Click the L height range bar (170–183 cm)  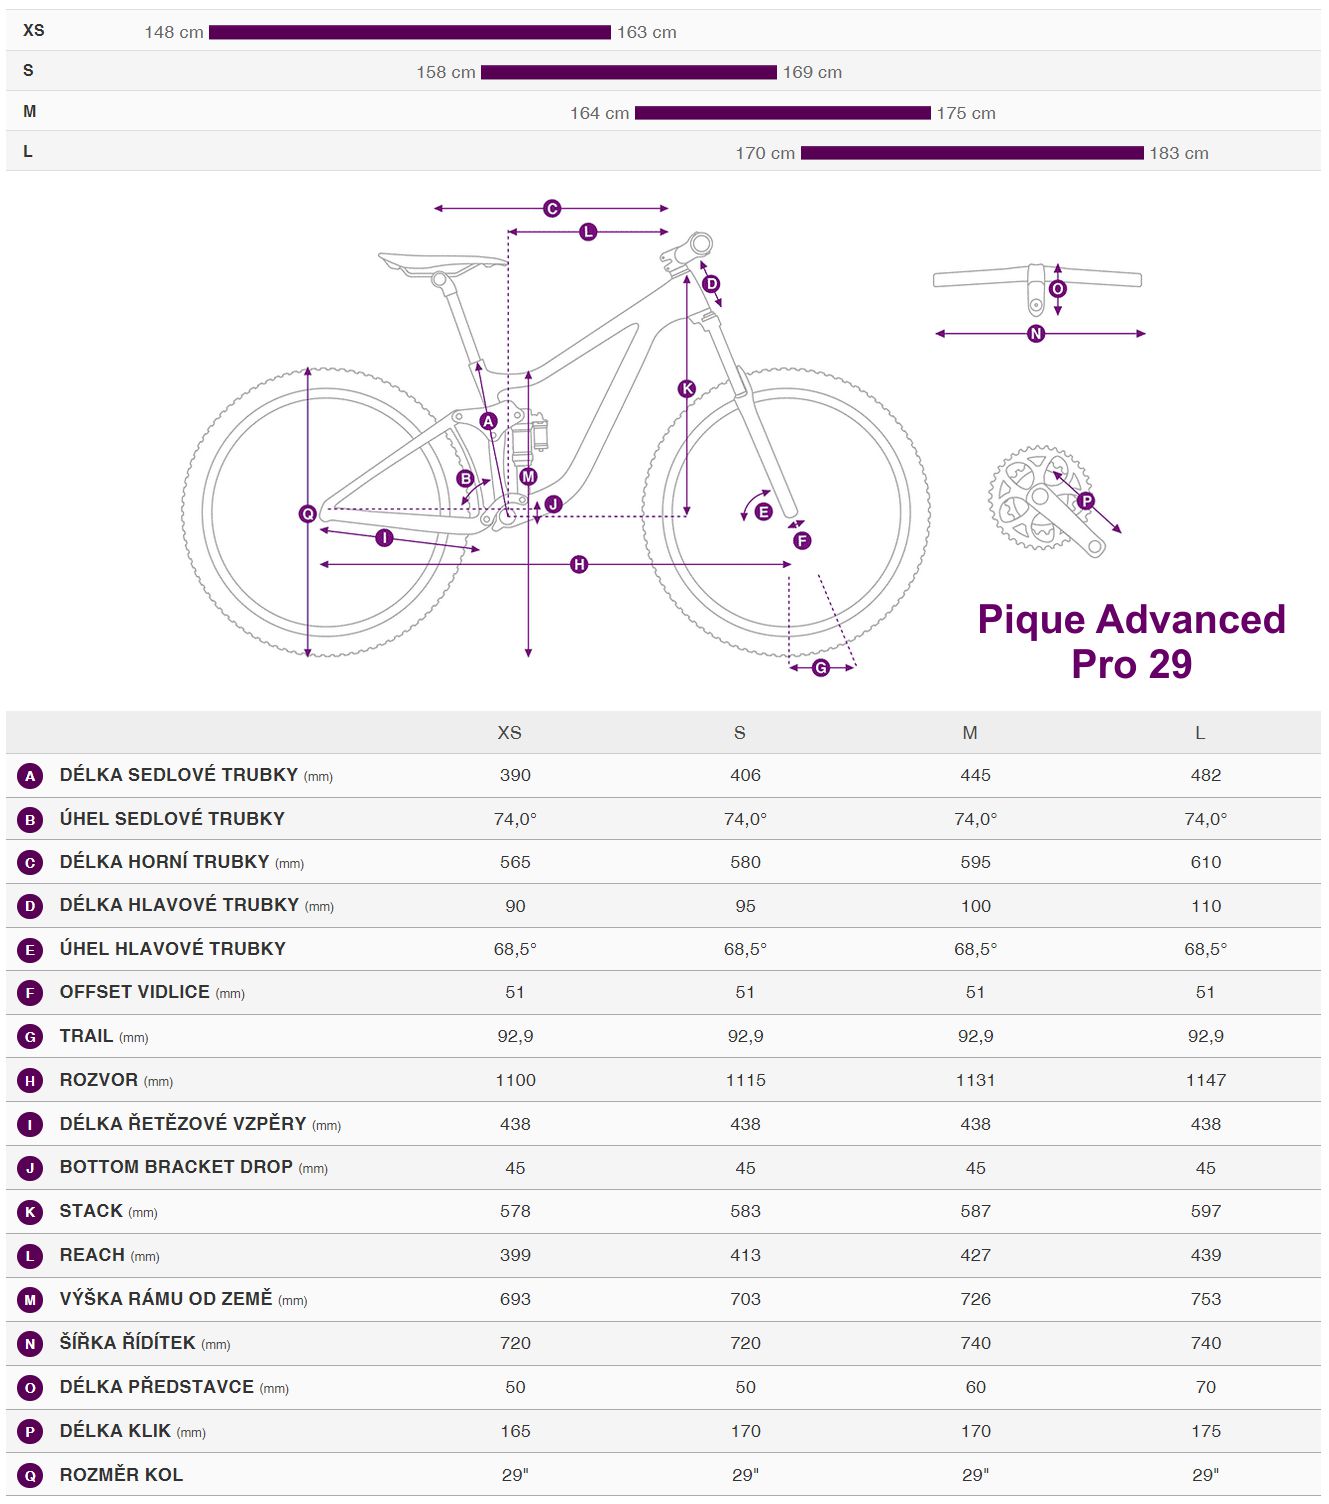point(972,153)
